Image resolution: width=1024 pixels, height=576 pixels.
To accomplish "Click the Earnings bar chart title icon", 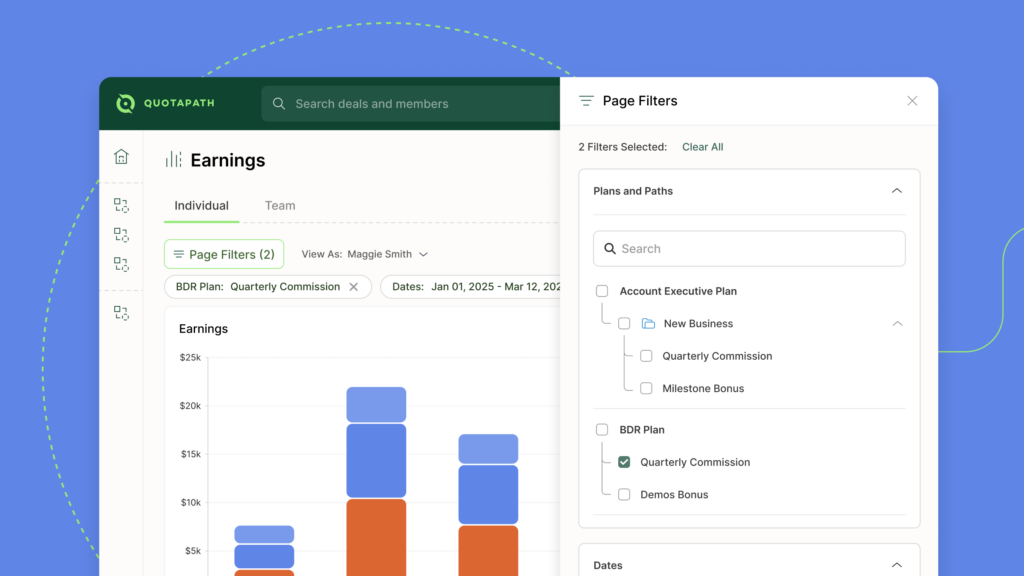I will point(173,160).
